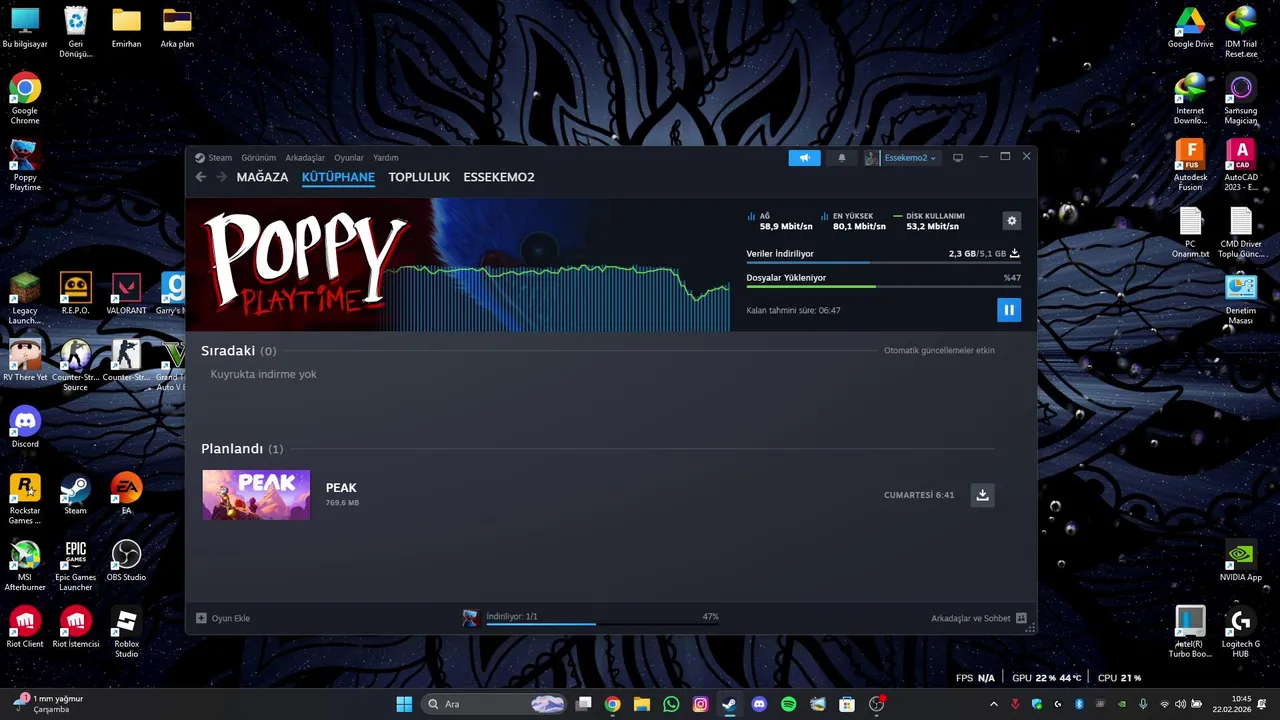This screenshot has width=1280, height=720.
Task: Switch to Big Picture mode icon
Action: point(957,158)
